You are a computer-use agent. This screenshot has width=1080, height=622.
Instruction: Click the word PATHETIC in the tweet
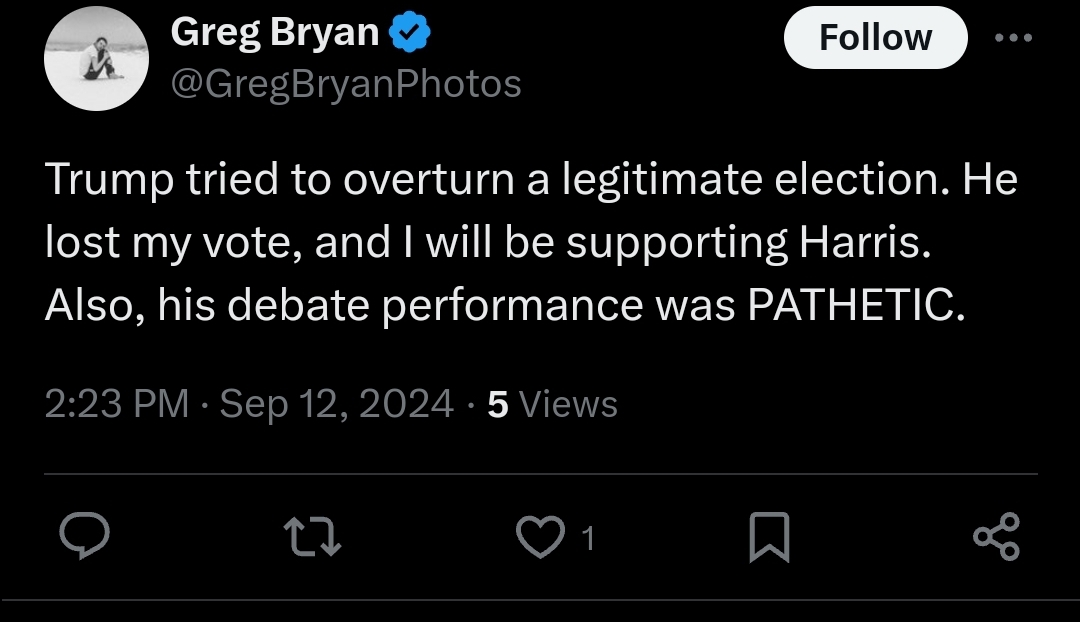(856, 304)
